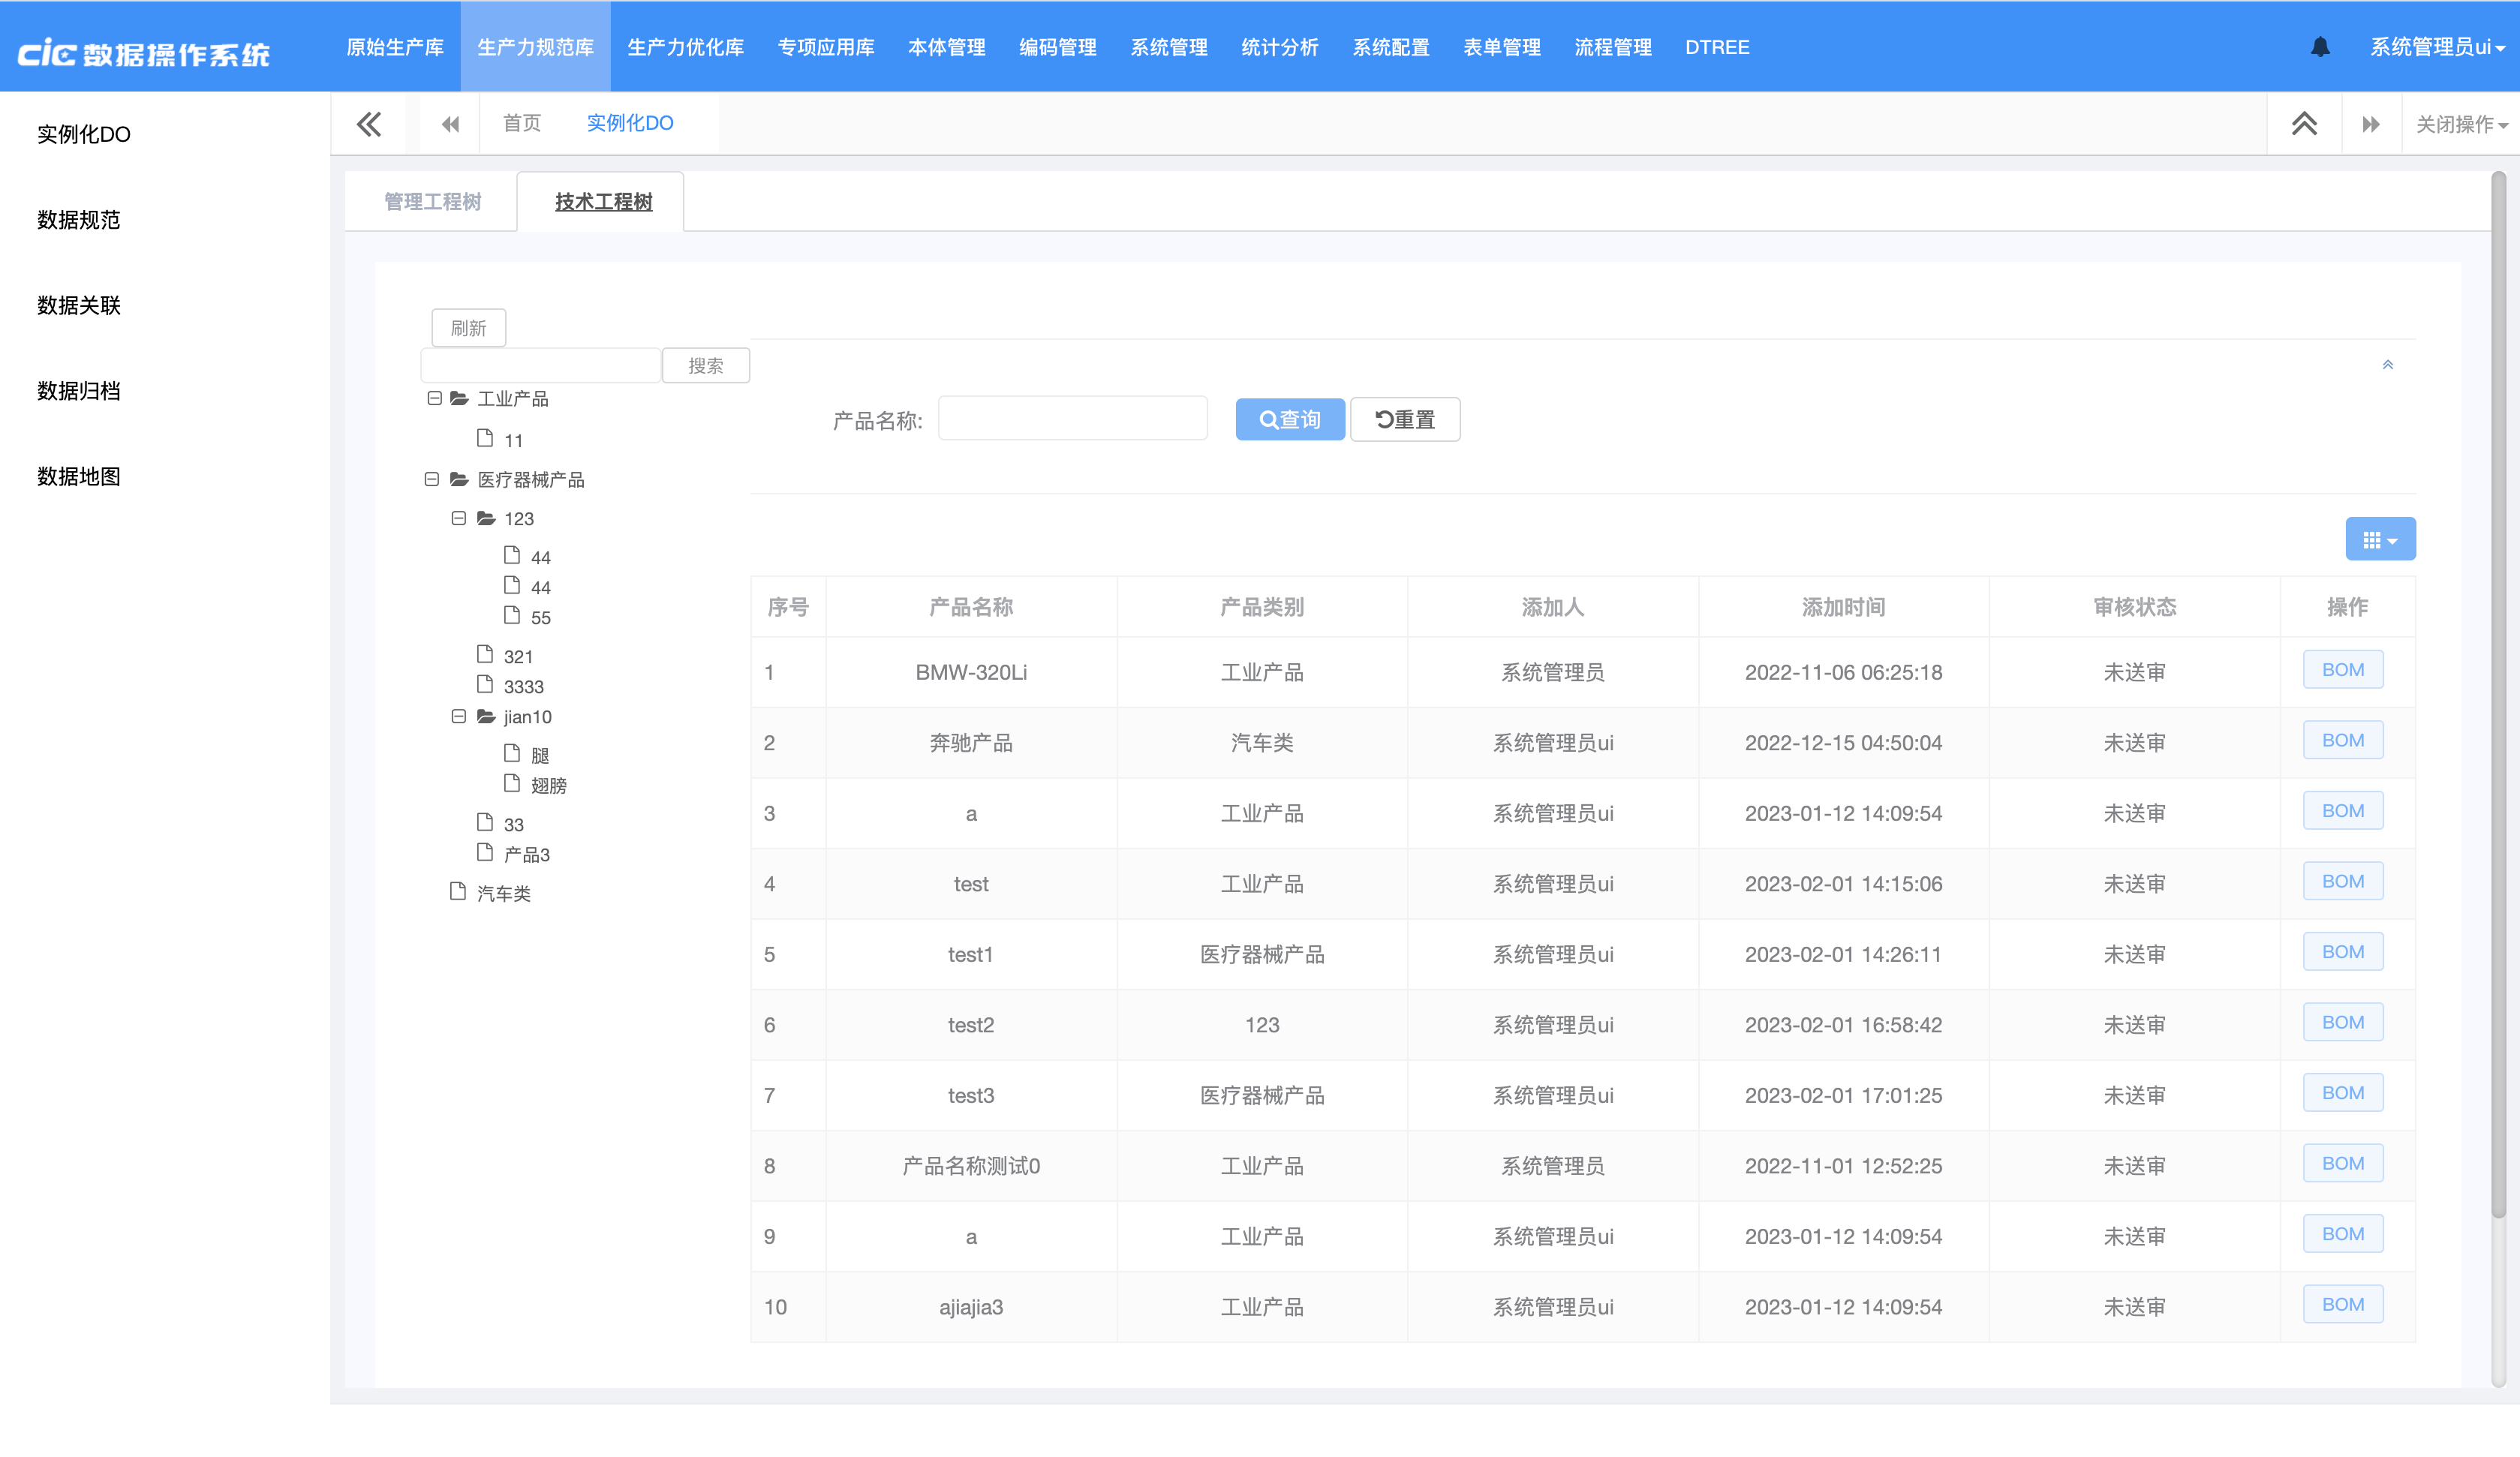Collapse the search panel using small blue chevron

(2387, 365)
